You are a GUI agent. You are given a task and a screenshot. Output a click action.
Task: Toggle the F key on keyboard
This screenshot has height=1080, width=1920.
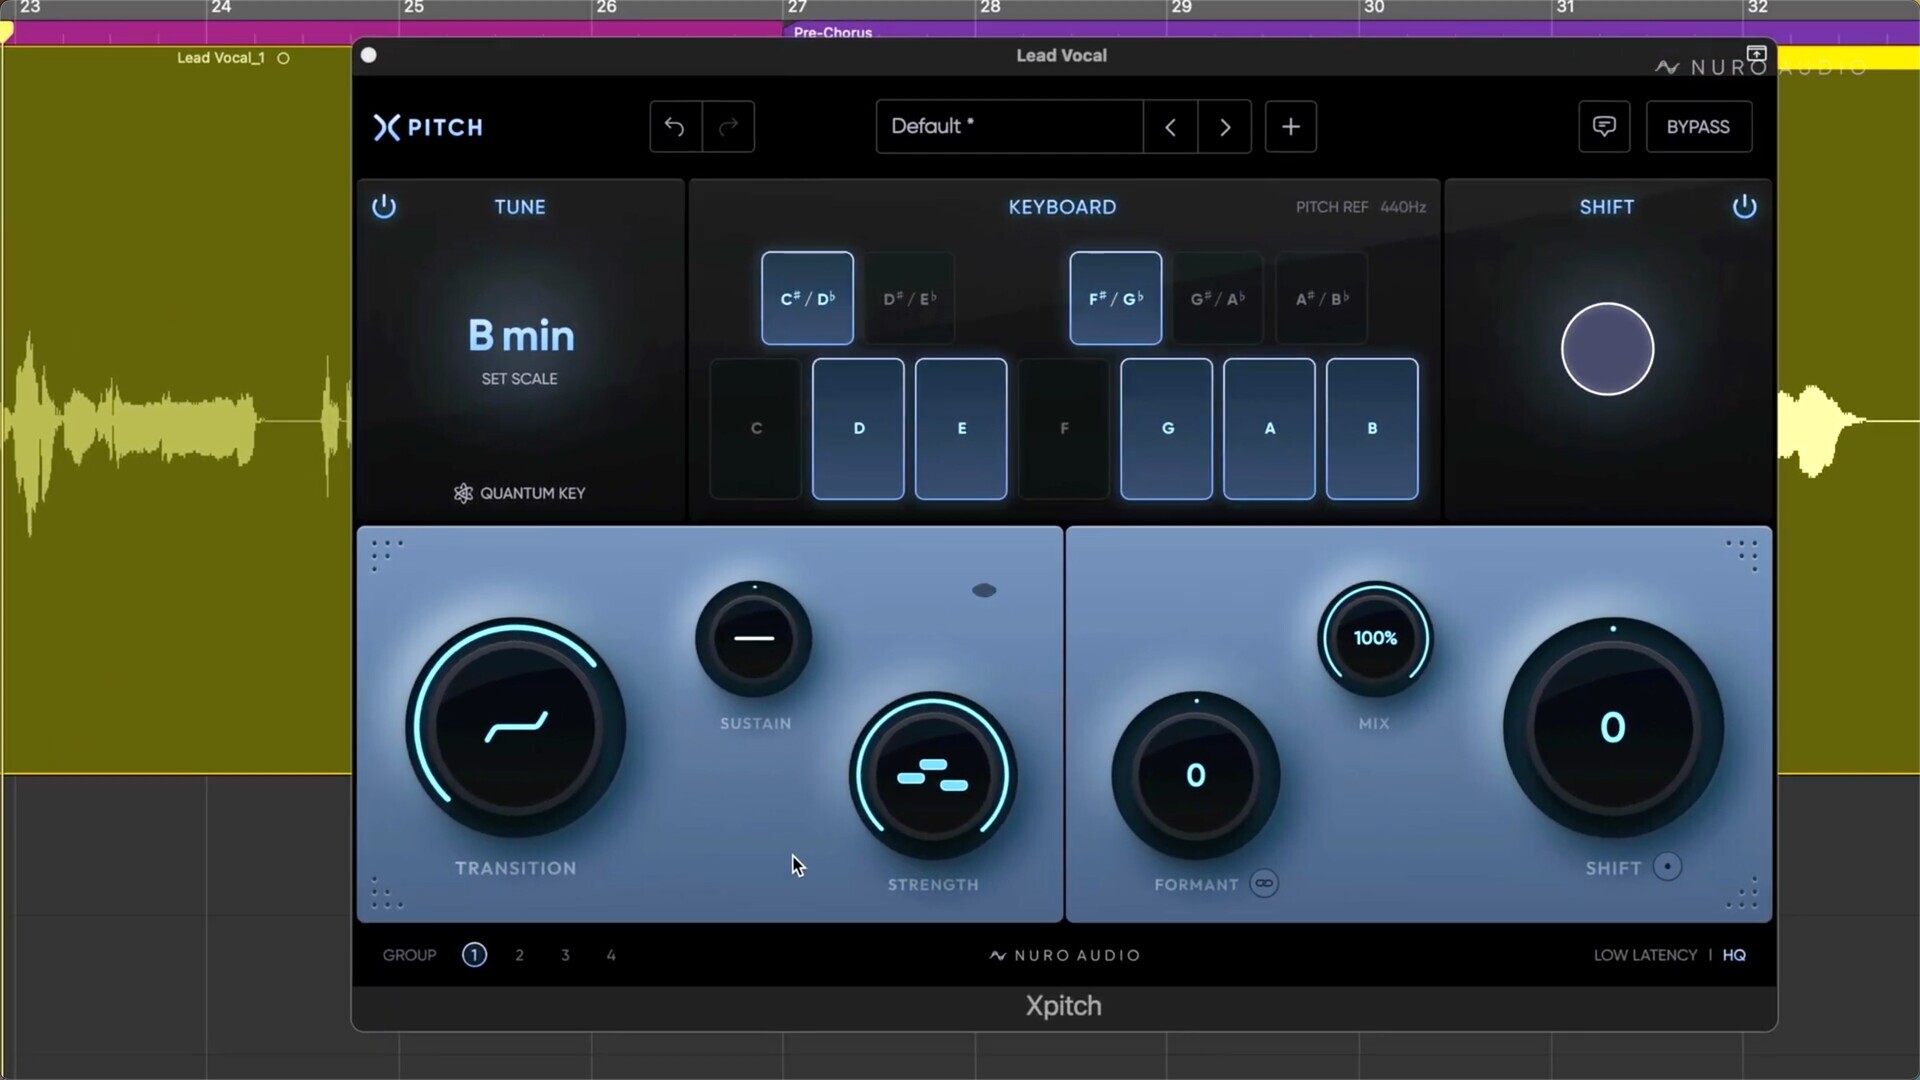click(x=1064, y=428)
